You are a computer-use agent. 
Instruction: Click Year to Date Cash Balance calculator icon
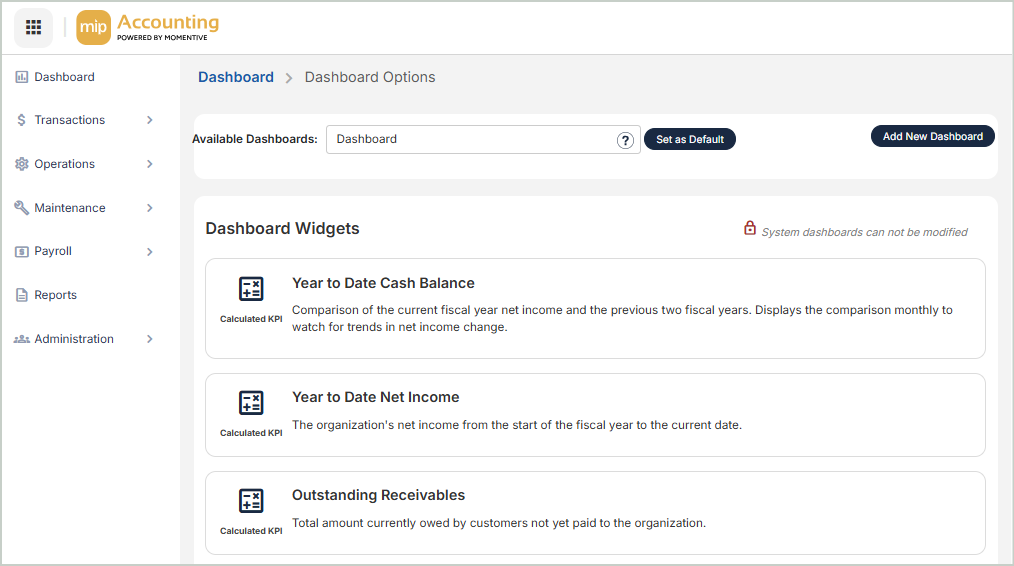251,289
